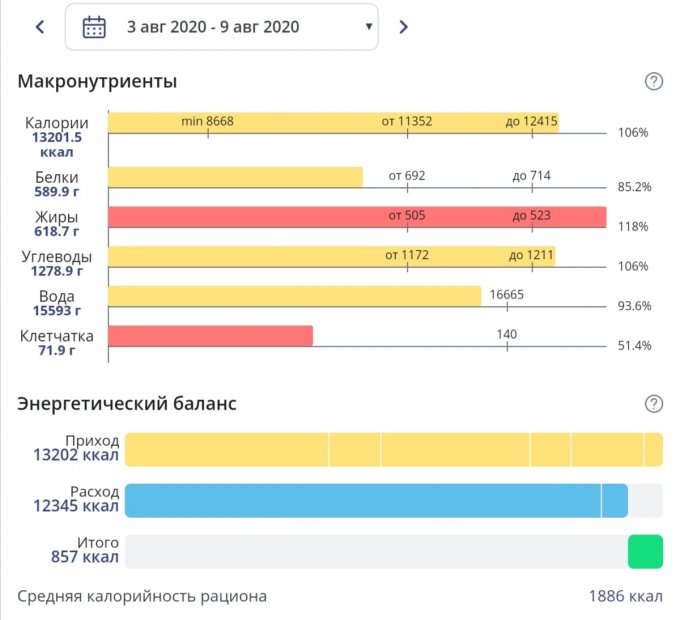This screenshot has width=680, height=620.
Task: Click the 1886 ккал average value
Action: [625, 597]
